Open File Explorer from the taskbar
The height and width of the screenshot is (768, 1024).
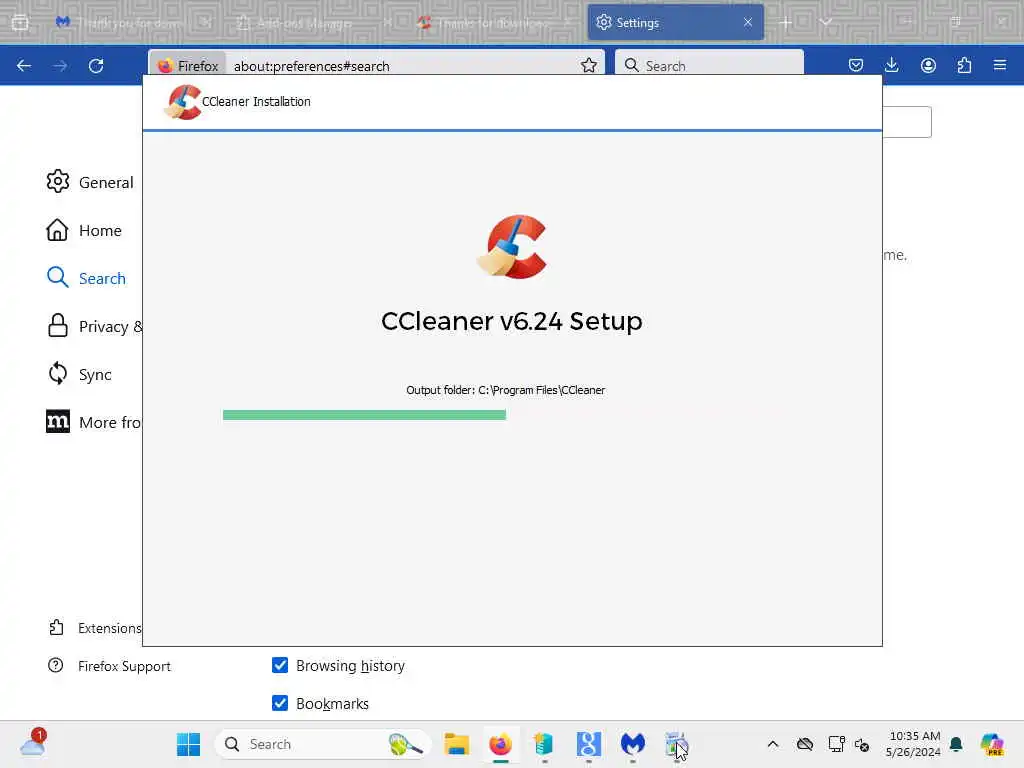click(x=456, y=744)
